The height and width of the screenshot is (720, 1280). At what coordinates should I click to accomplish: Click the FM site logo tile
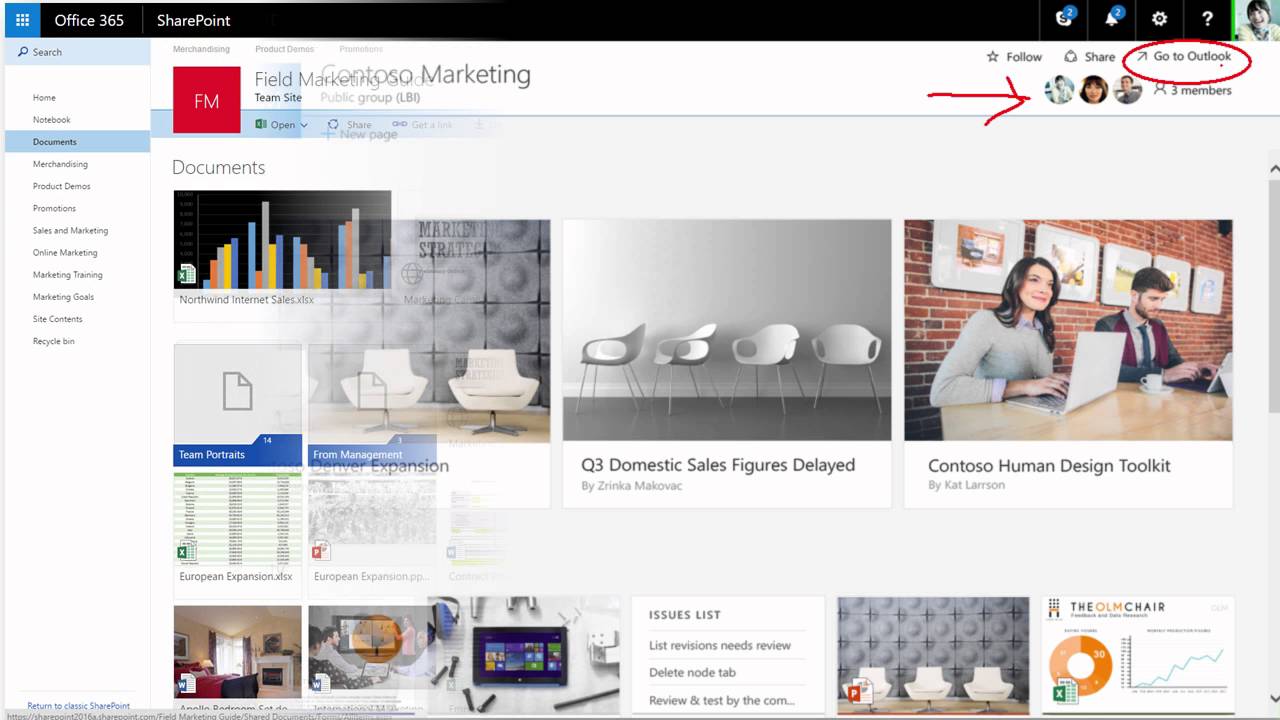(206, 100)
